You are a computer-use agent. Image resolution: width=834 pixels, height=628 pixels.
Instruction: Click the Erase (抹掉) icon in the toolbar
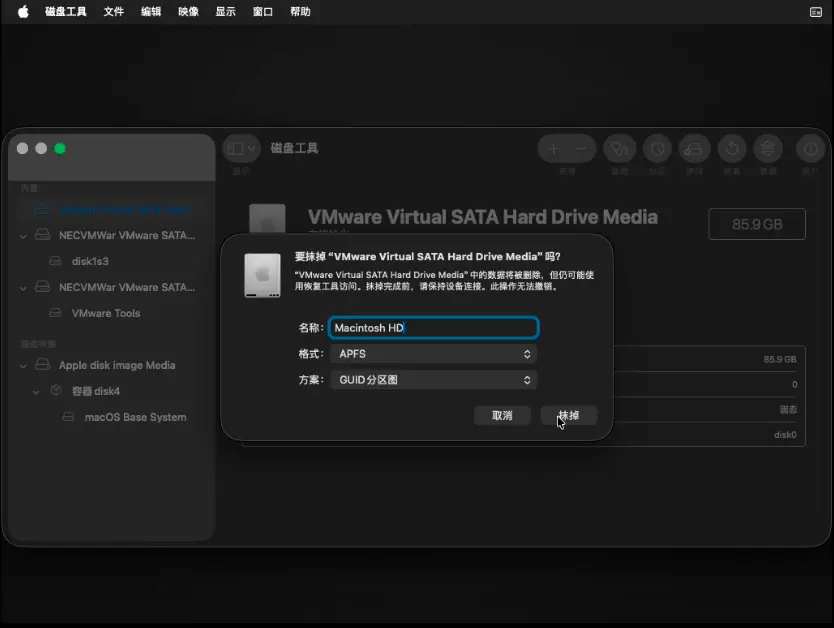tap(694, 149)
